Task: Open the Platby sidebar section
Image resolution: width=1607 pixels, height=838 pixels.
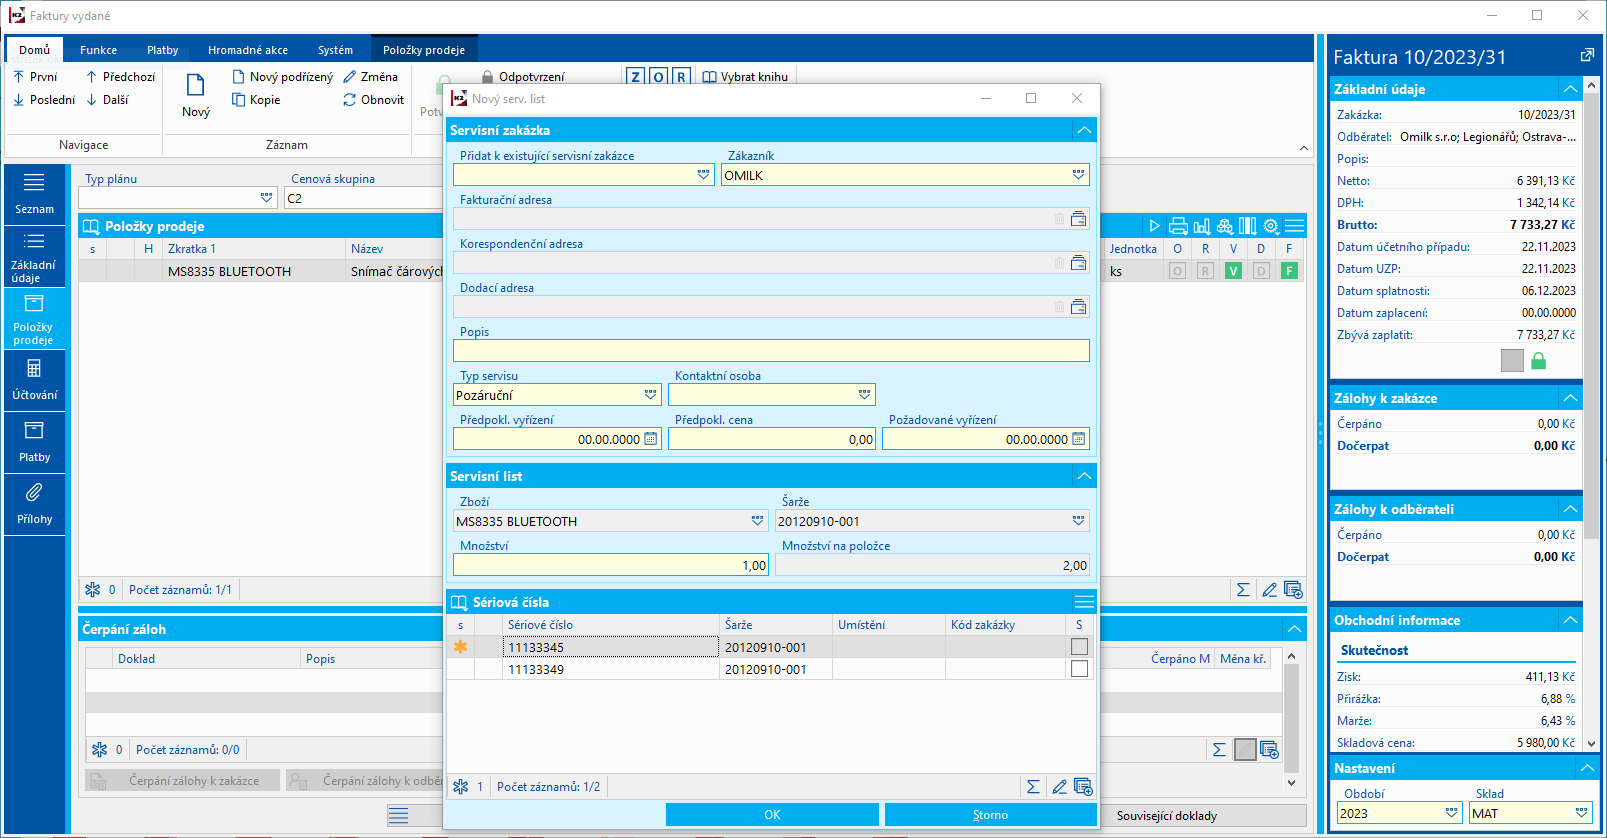Action: tap(34, 442)
